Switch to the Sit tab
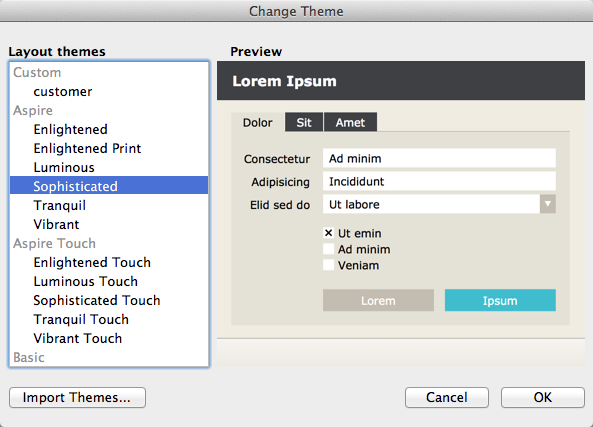593x427 pixels. (x=304, y=122)
